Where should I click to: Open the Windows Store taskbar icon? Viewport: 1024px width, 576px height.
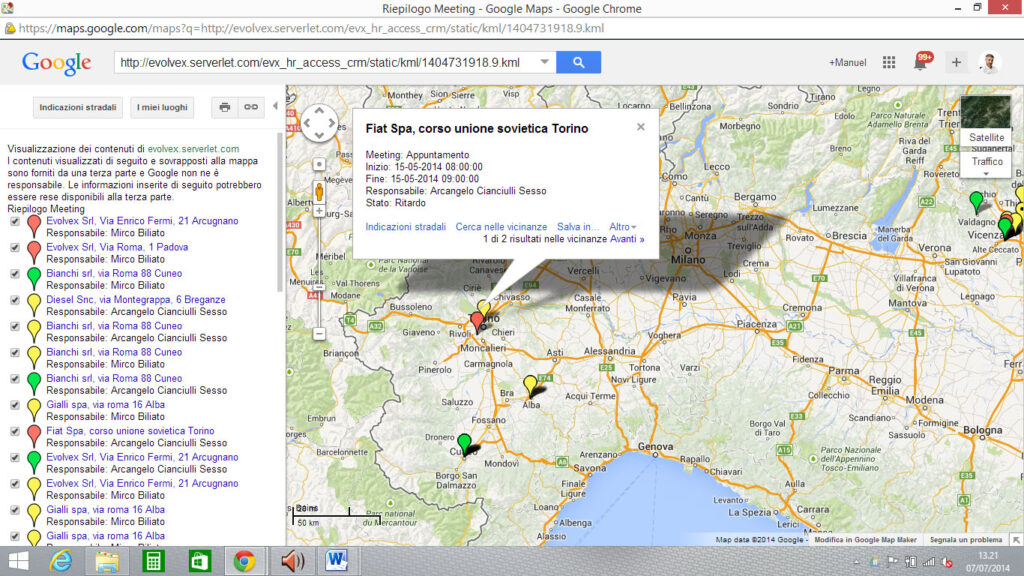tap(199, 561)
